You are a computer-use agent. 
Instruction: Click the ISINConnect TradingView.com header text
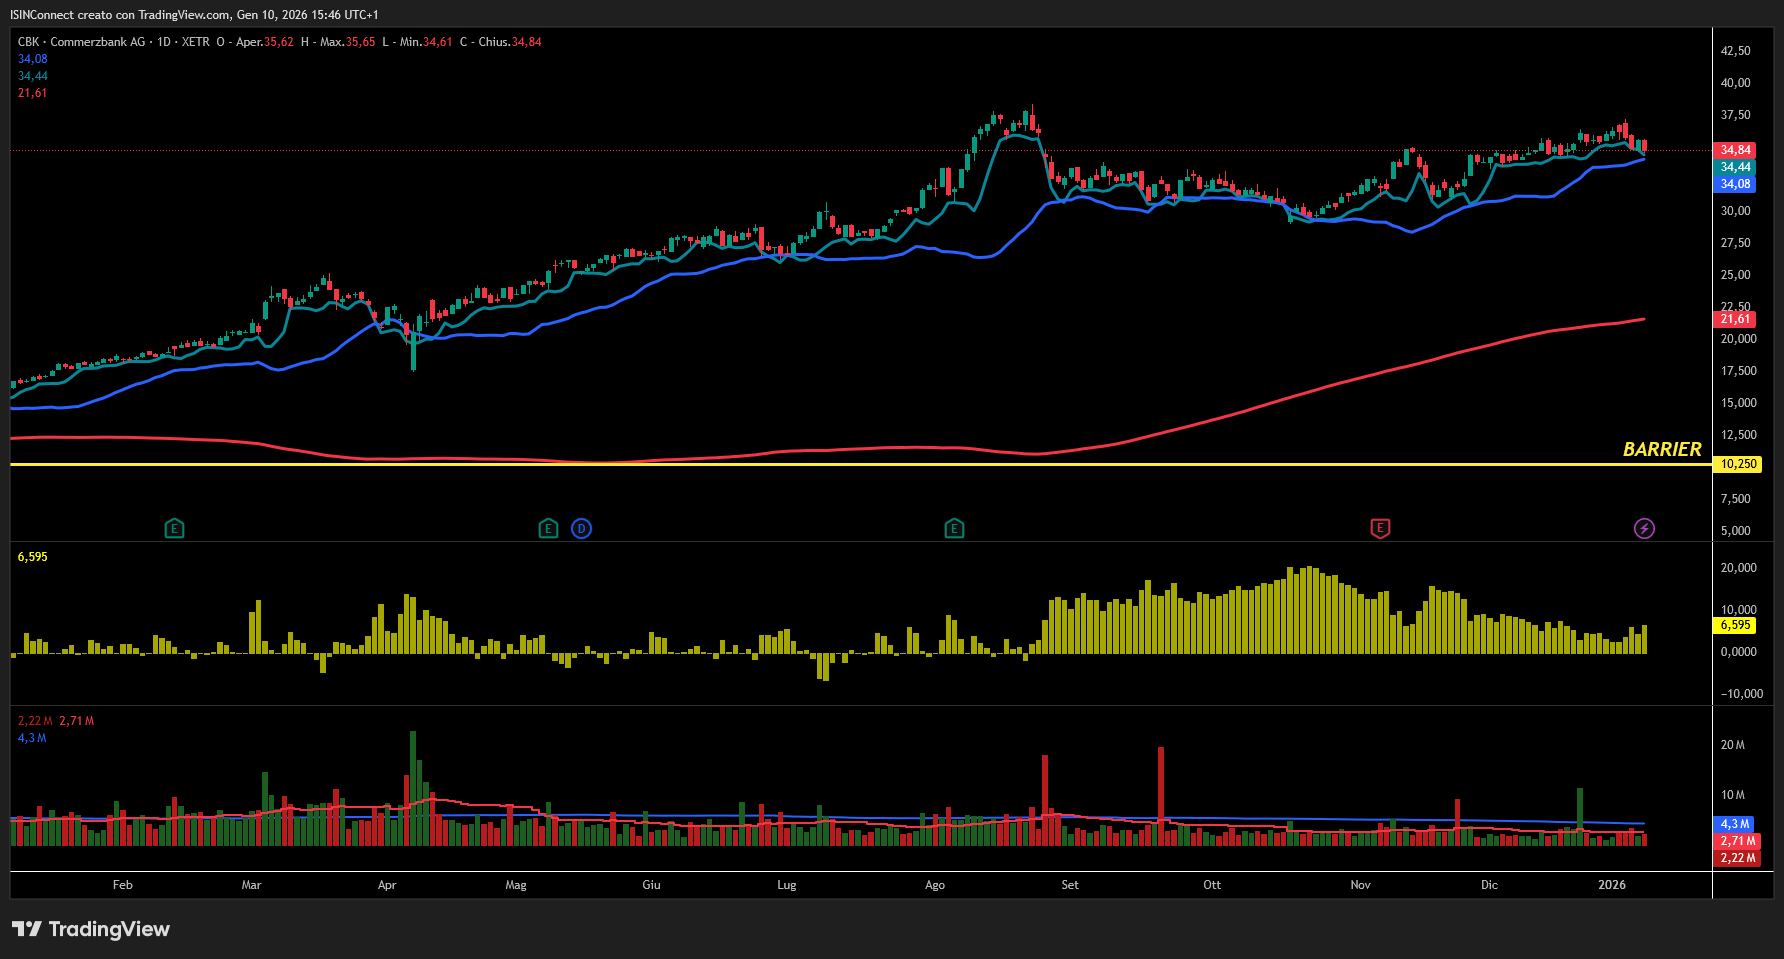[194, 15]
